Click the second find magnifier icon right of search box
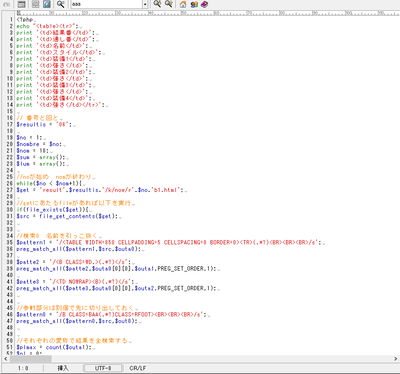Image resolution: width=400 pixels, height=374 pixels. [169, 4]
